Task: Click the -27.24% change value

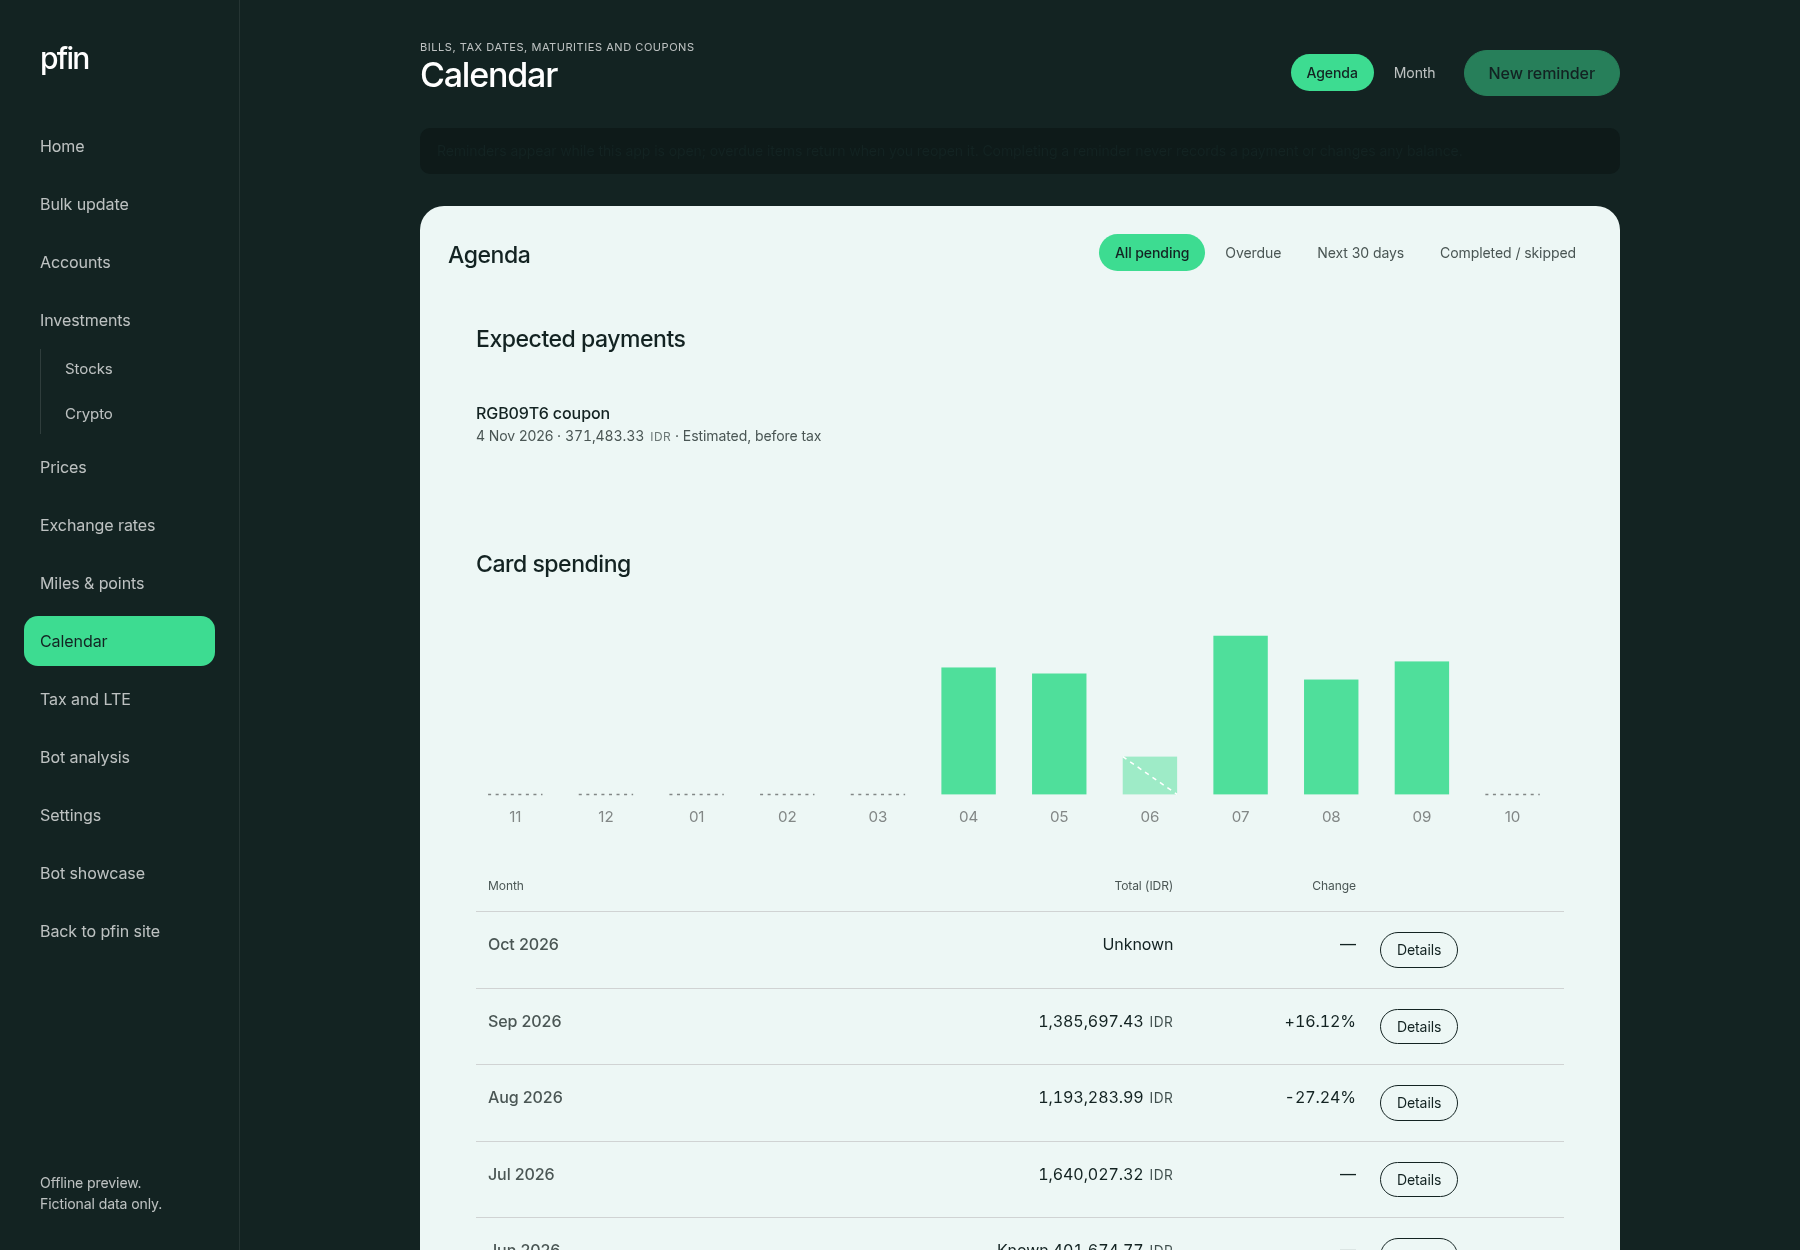Action: (1320, 1097)
